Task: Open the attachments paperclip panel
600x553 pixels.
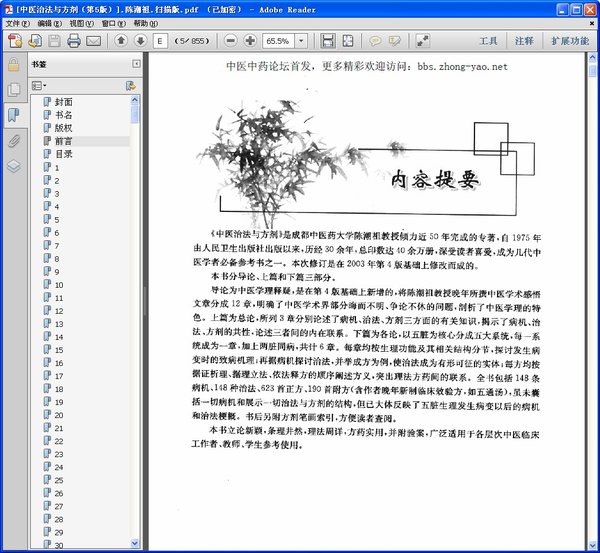Action: click(14, 141)
